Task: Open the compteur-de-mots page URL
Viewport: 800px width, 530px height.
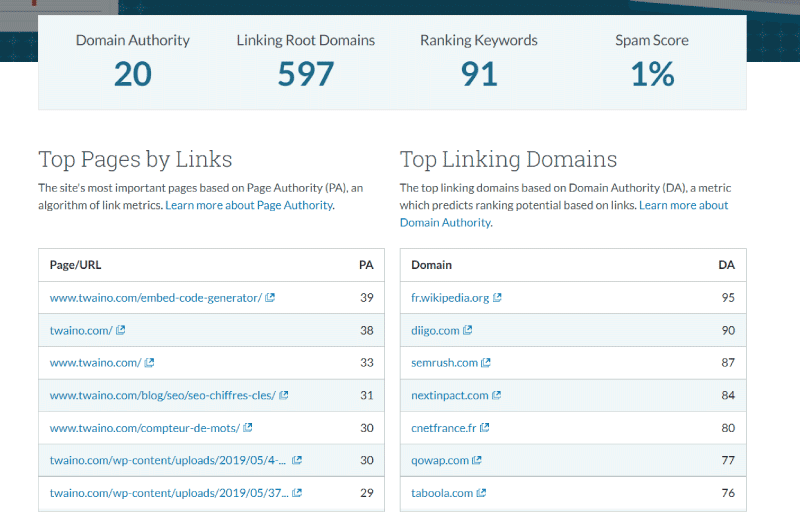Action: click(x=144, y=427)
